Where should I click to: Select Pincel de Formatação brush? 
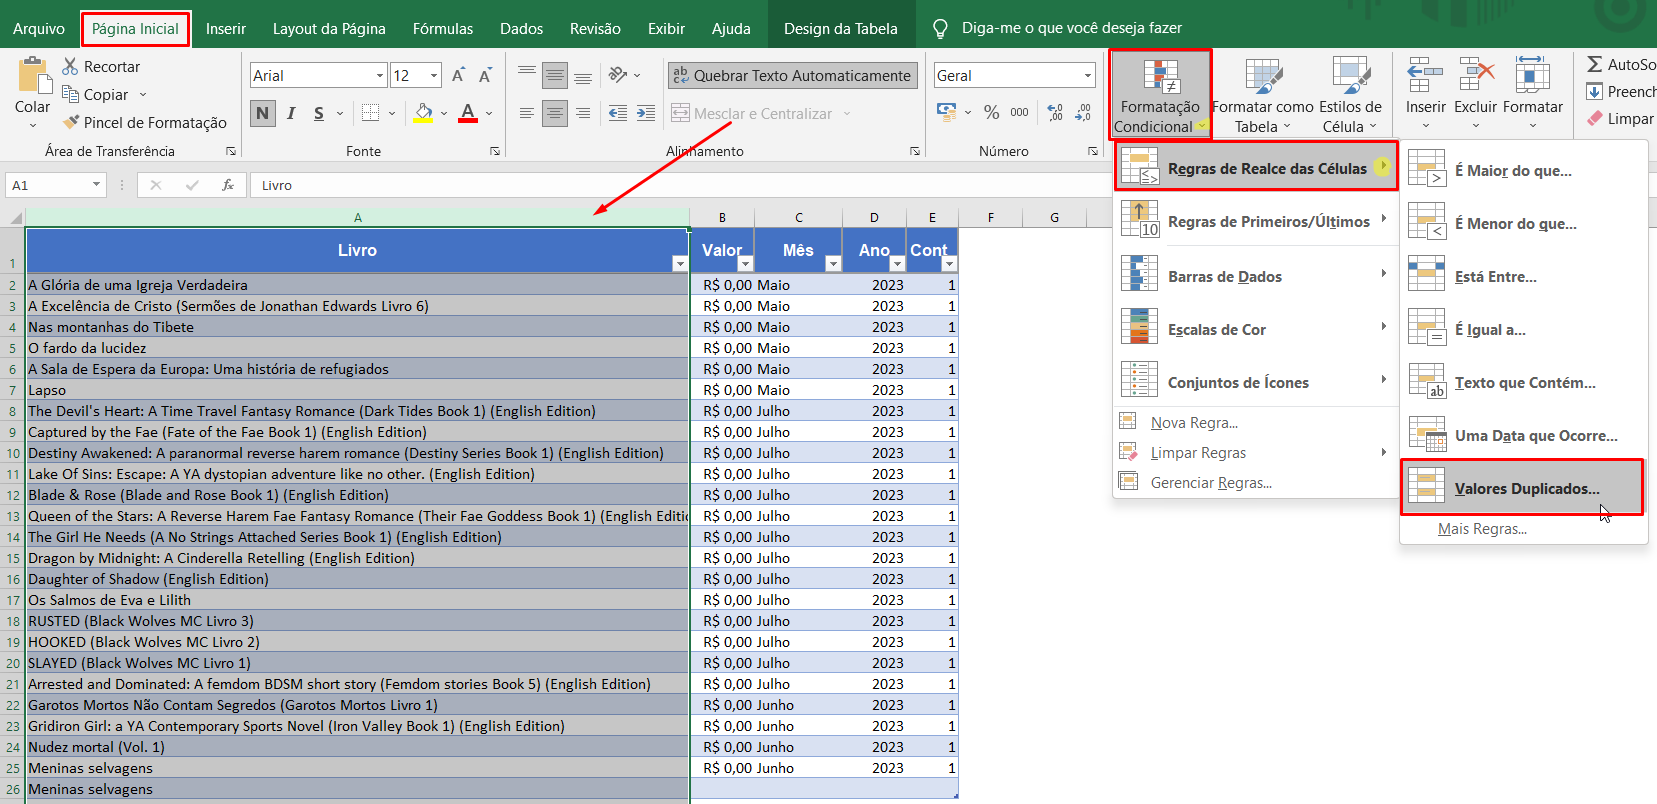[x=70, y=122]
